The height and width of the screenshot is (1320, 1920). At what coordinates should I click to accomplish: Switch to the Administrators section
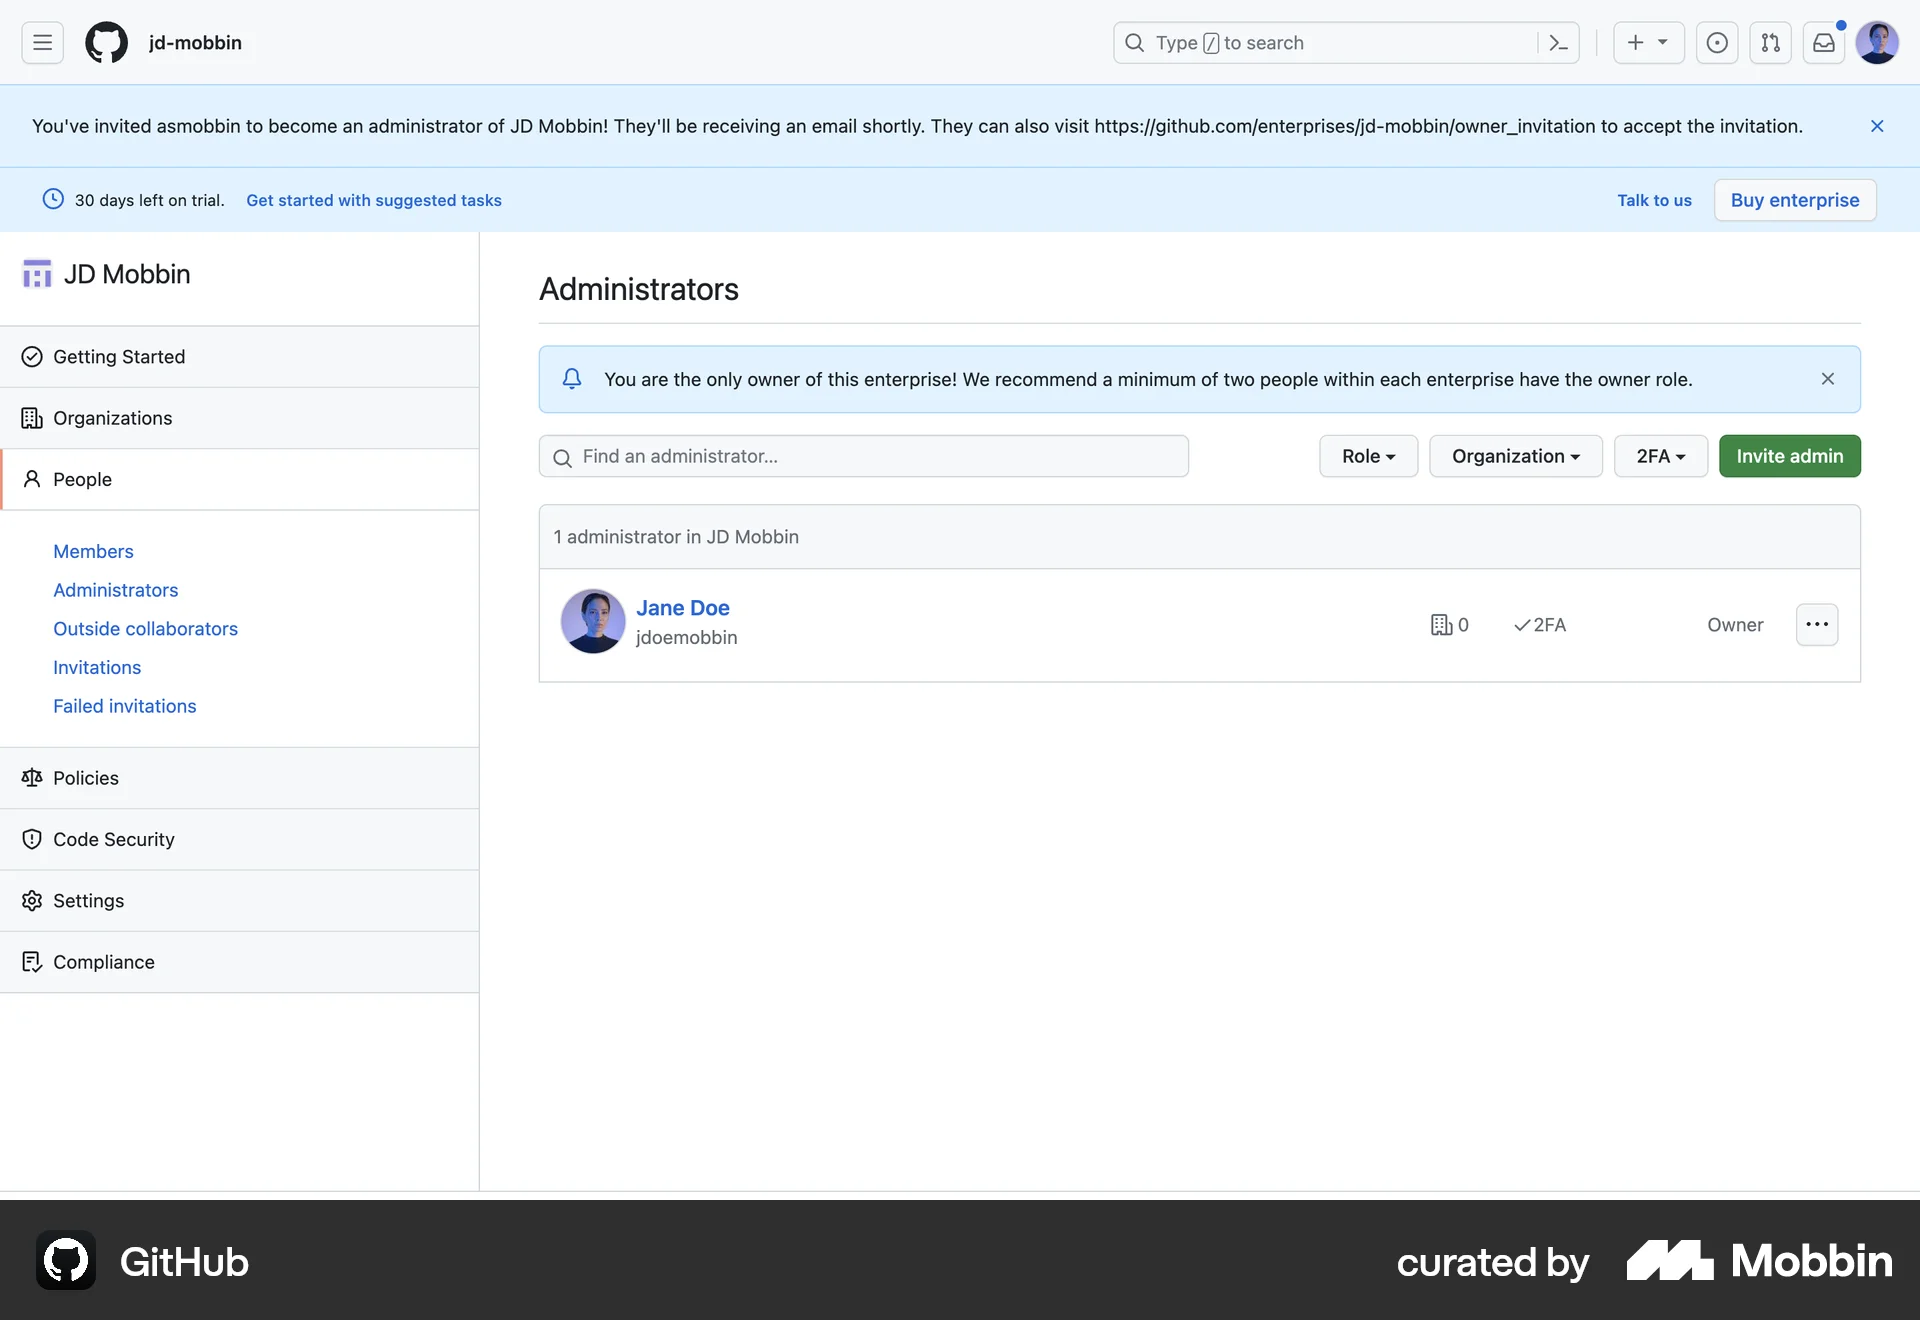[115, 590]
